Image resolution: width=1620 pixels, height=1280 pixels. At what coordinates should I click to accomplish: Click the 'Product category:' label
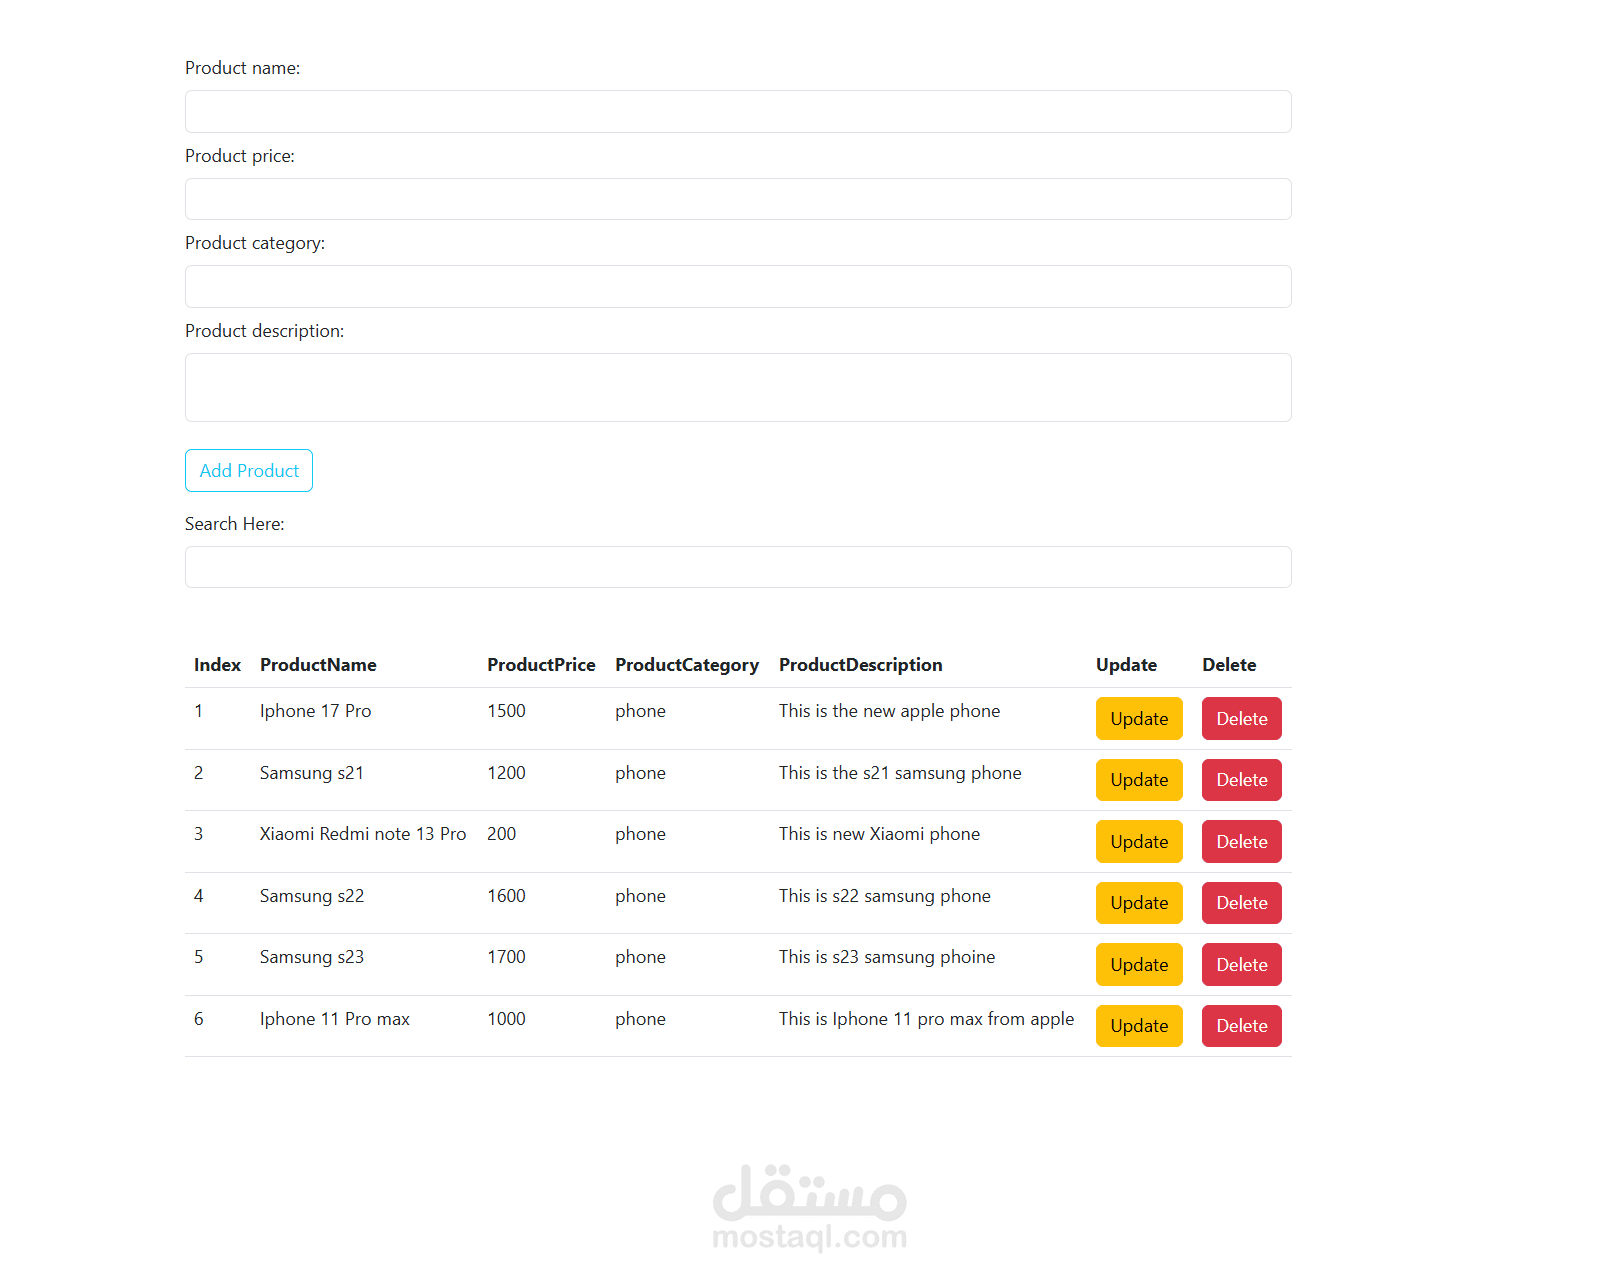[255, 243]
